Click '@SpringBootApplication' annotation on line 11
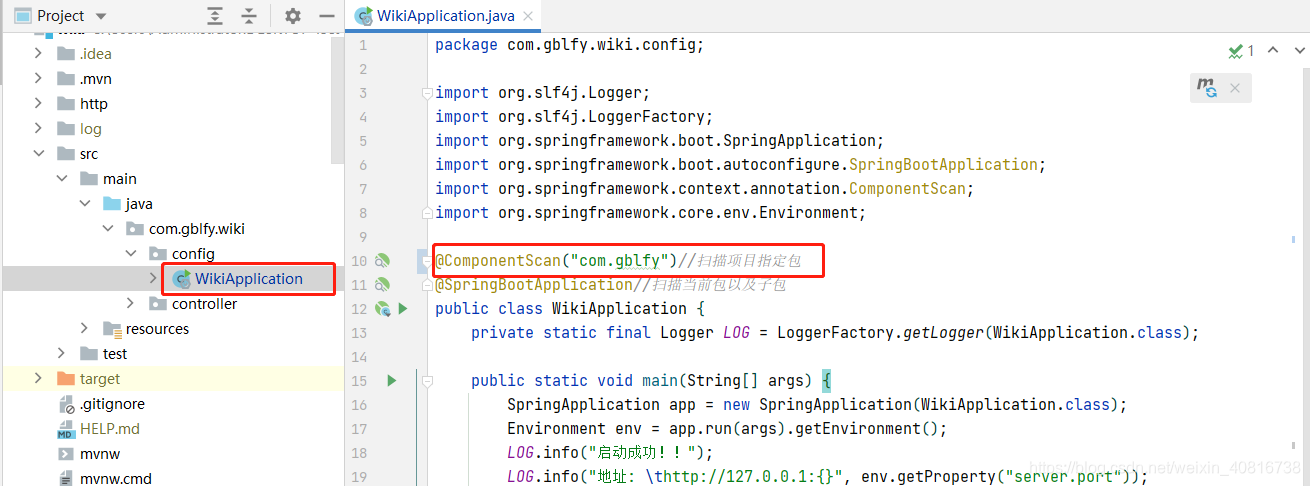 coord(535,285)
